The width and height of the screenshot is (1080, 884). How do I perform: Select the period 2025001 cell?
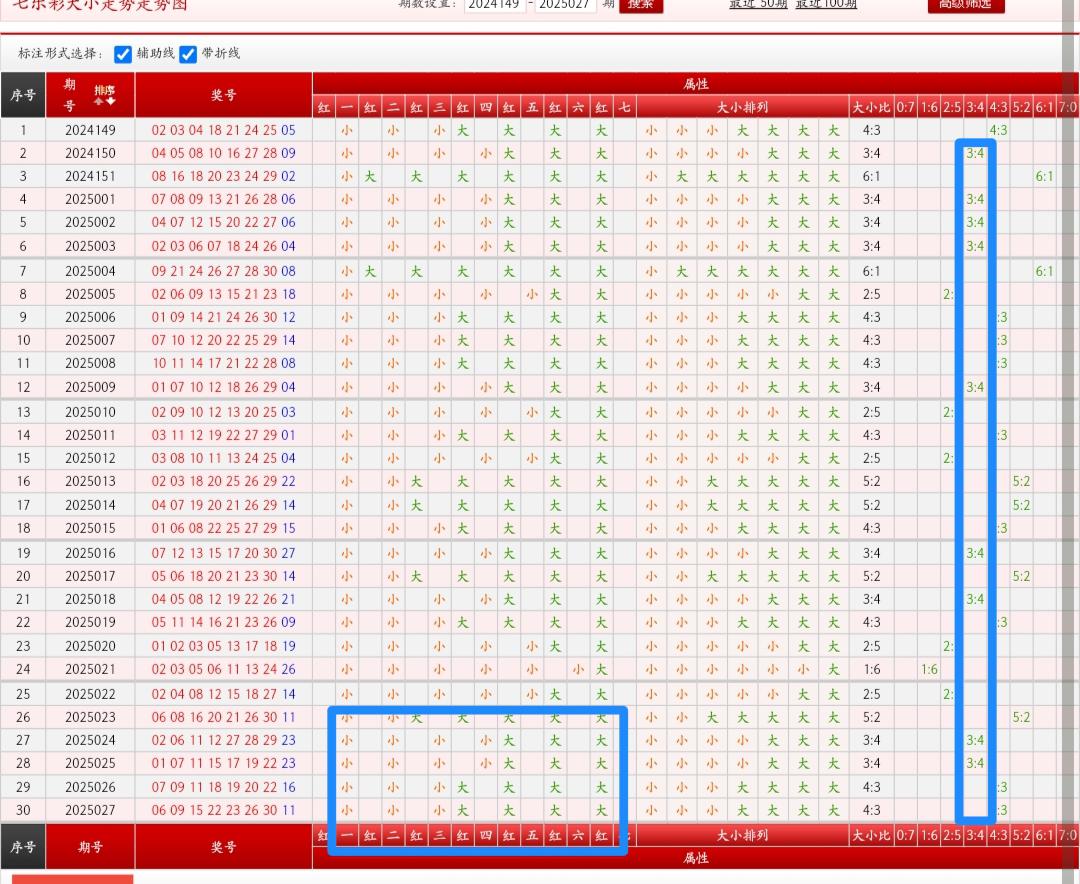(x=90, y=199)
